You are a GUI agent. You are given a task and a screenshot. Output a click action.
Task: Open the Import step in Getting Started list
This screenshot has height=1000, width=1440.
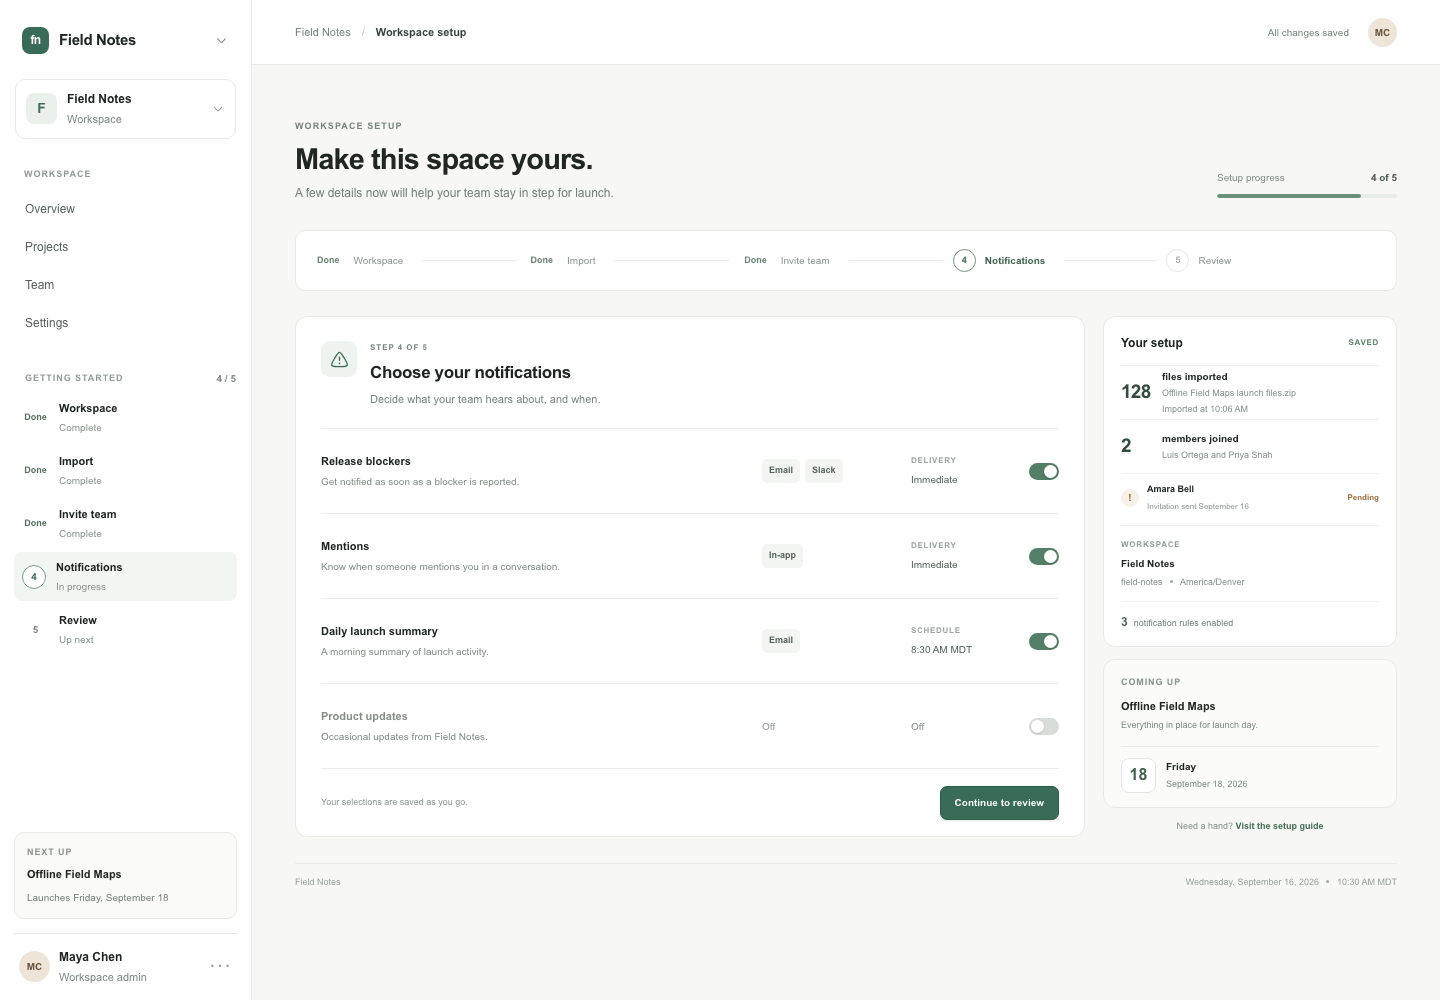point(125,471)
